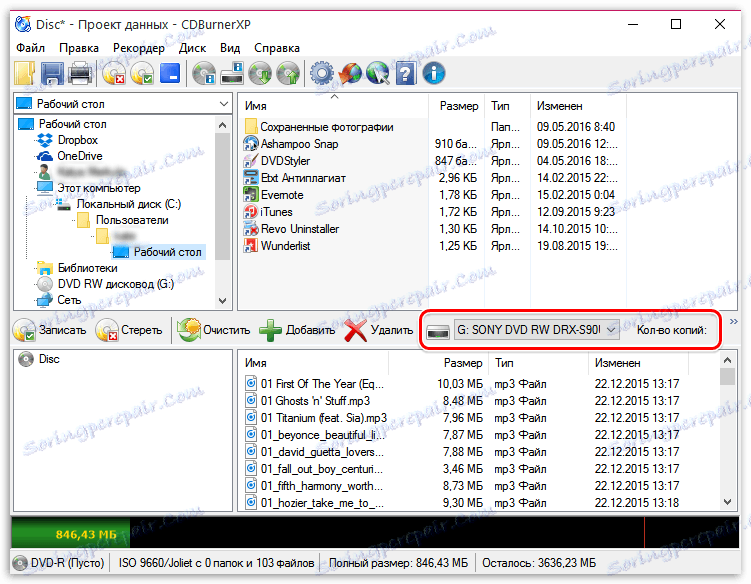Click compilation list scrollbar down arrow
This screenshot has width=751, height=584.
(728, 502)
